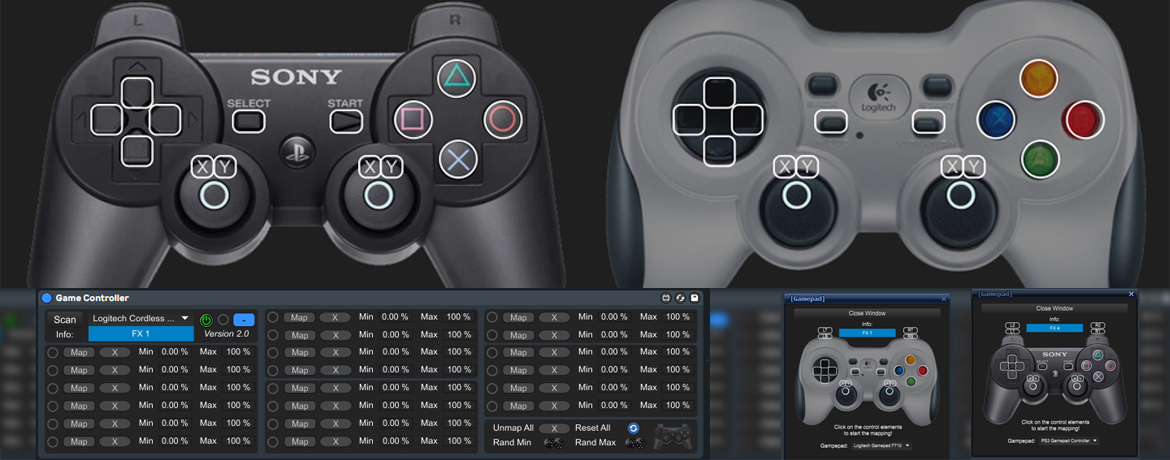The width and height of the screenshot is (1170, 460).
Task: Click the red button on the large Logitech gamepad
Action: click(x=1082, y=119)
